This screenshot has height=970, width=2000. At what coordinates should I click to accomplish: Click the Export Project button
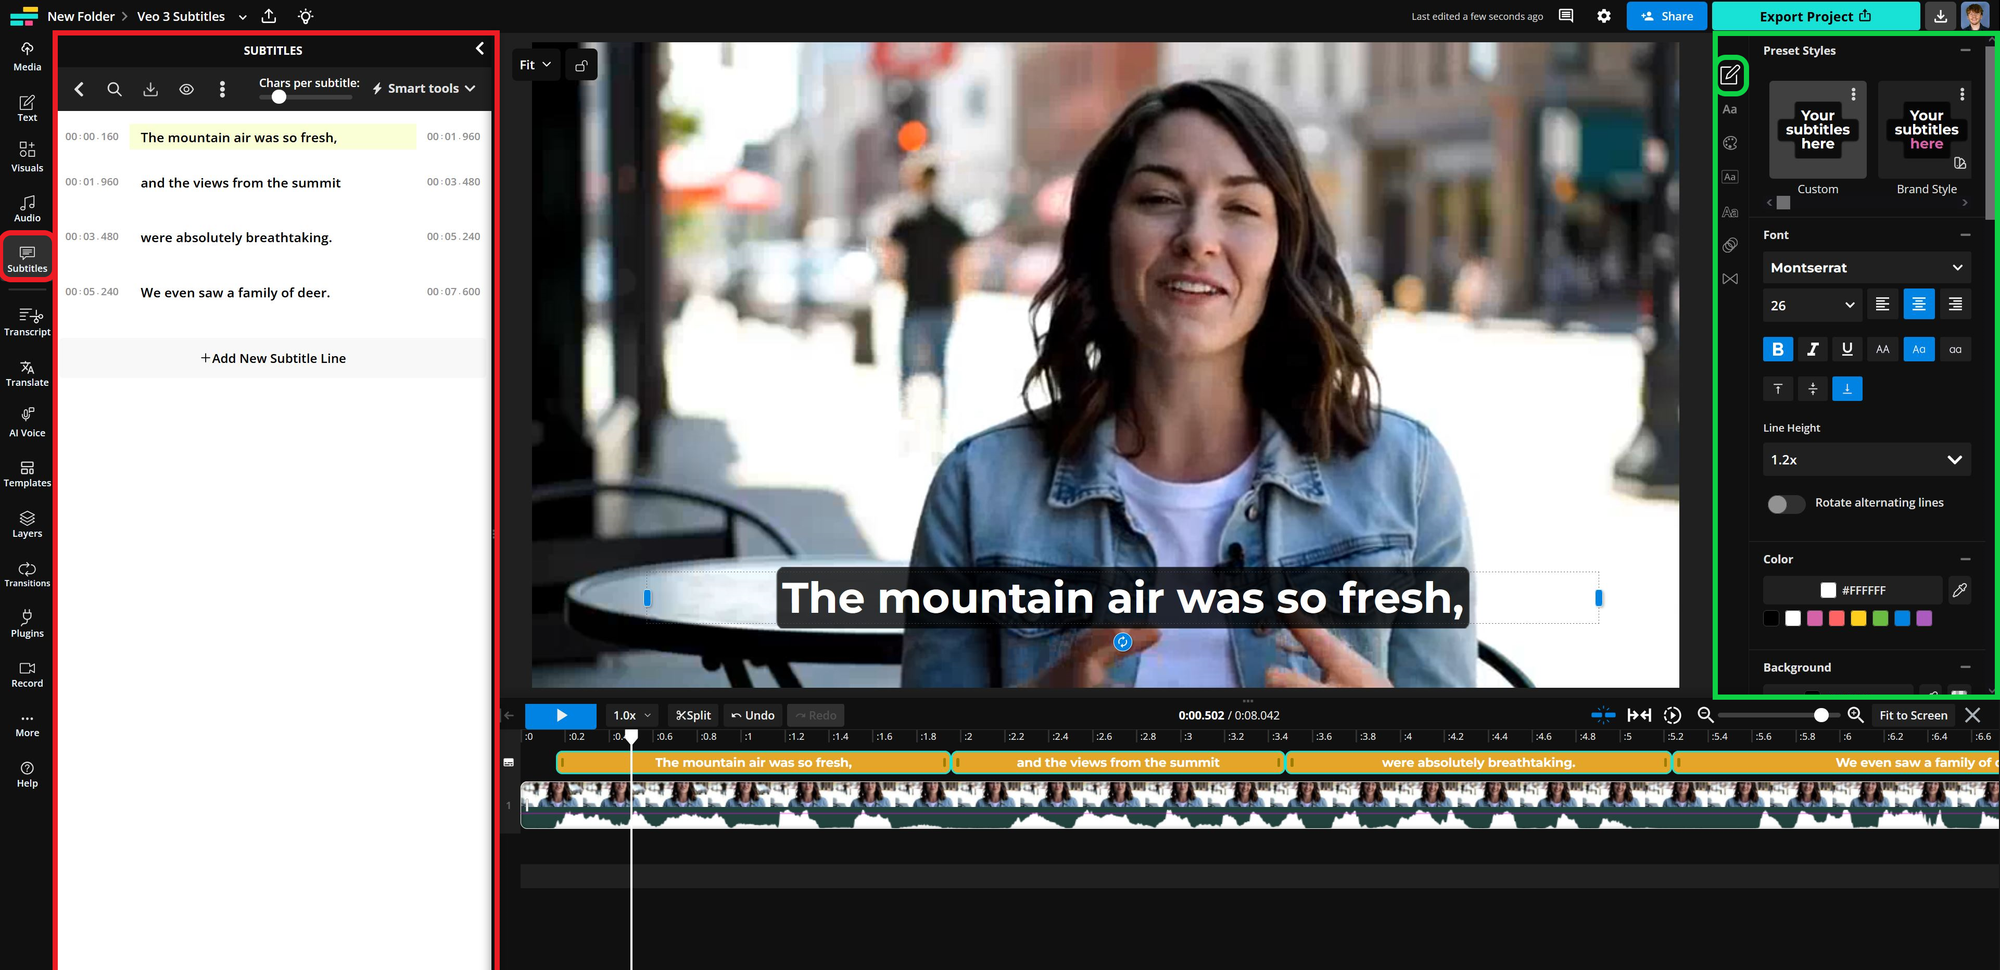pyautogui.click(x=1815, y=16)
